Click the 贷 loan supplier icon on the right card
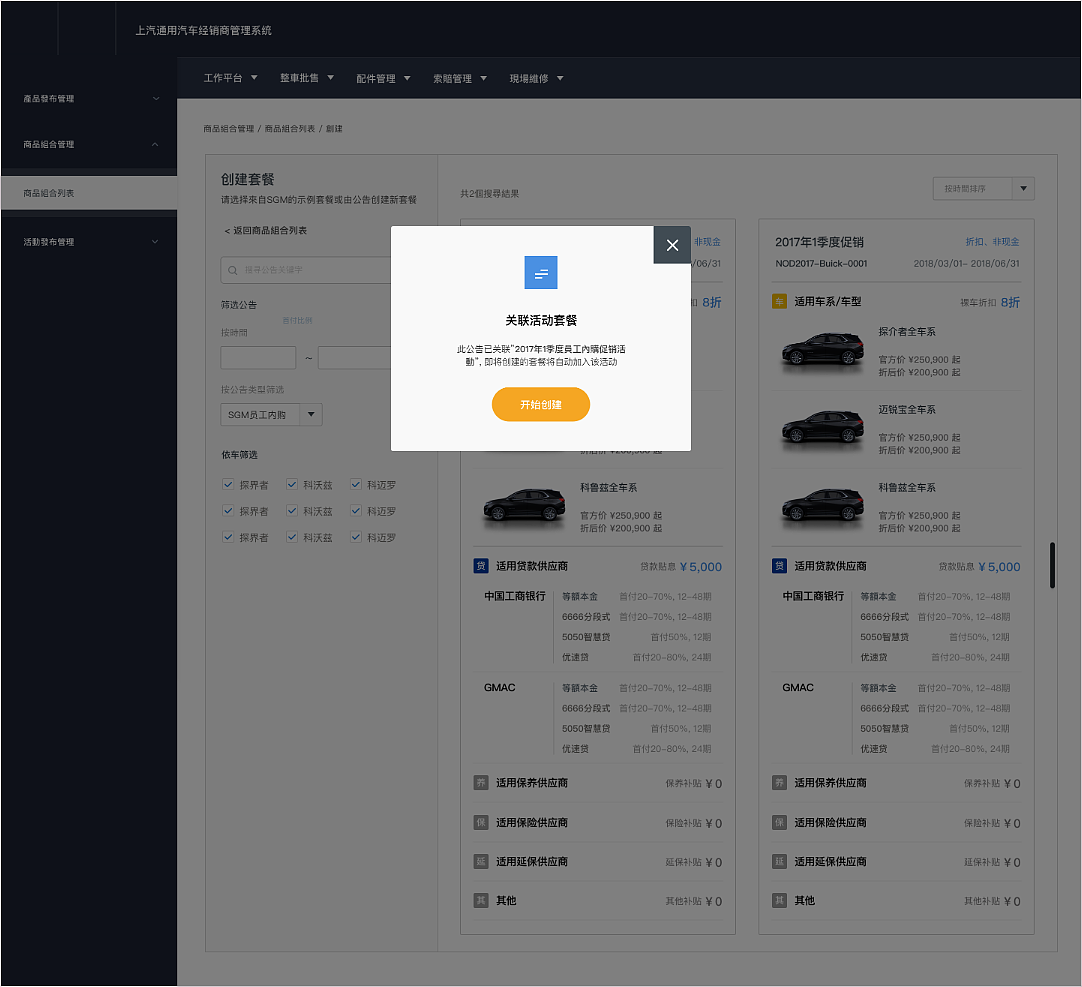 (x=779, y=565)
